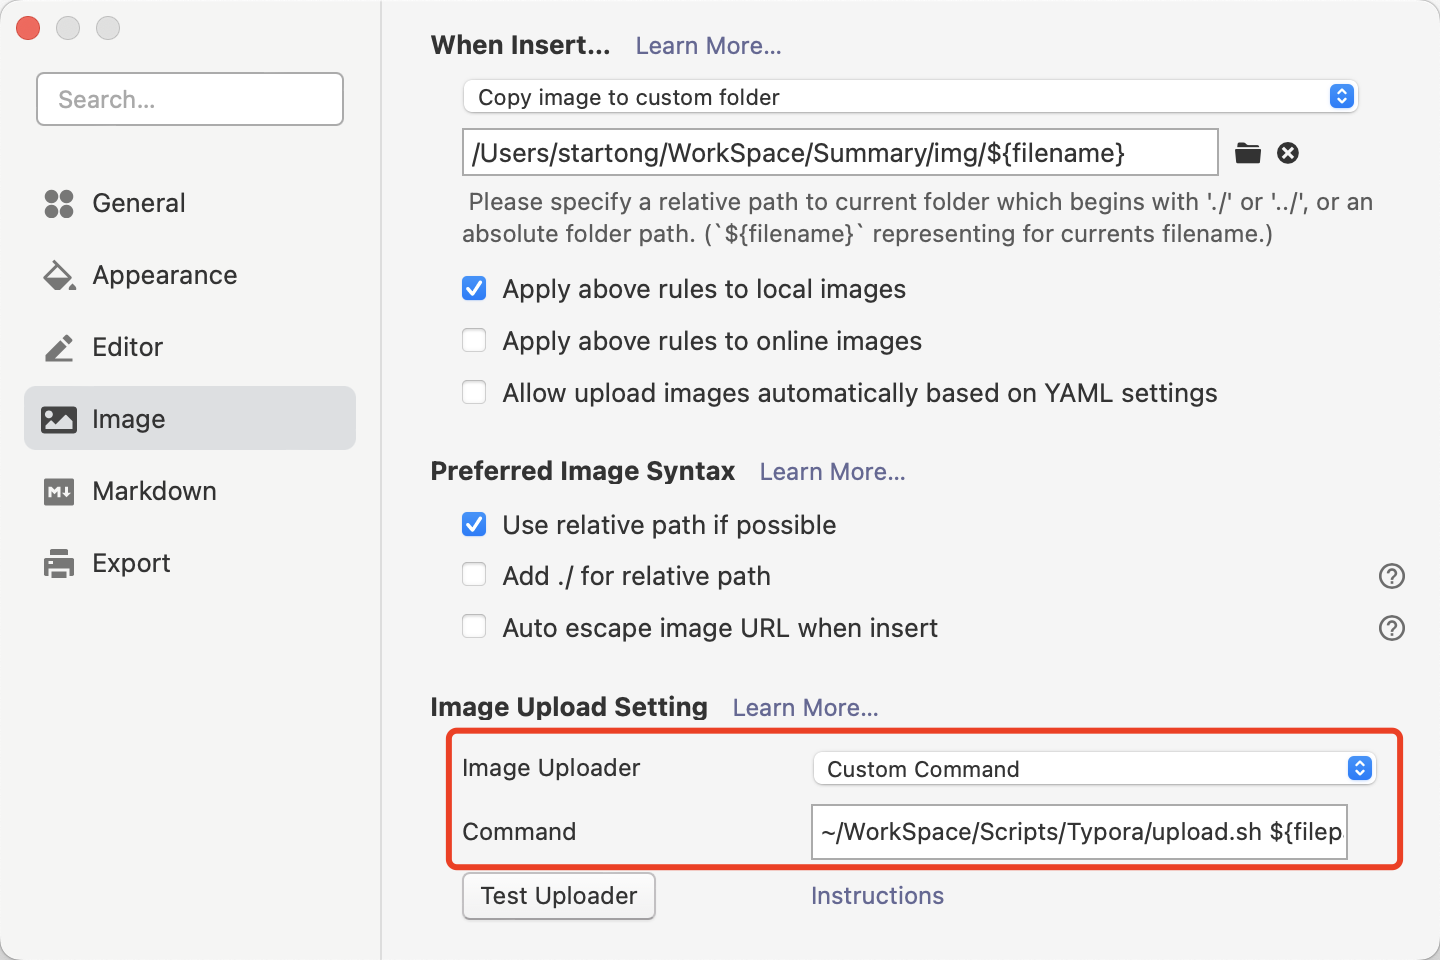Enable Auto escape image URL when insert
1440x960 pixels.
(x=474, y=628)
